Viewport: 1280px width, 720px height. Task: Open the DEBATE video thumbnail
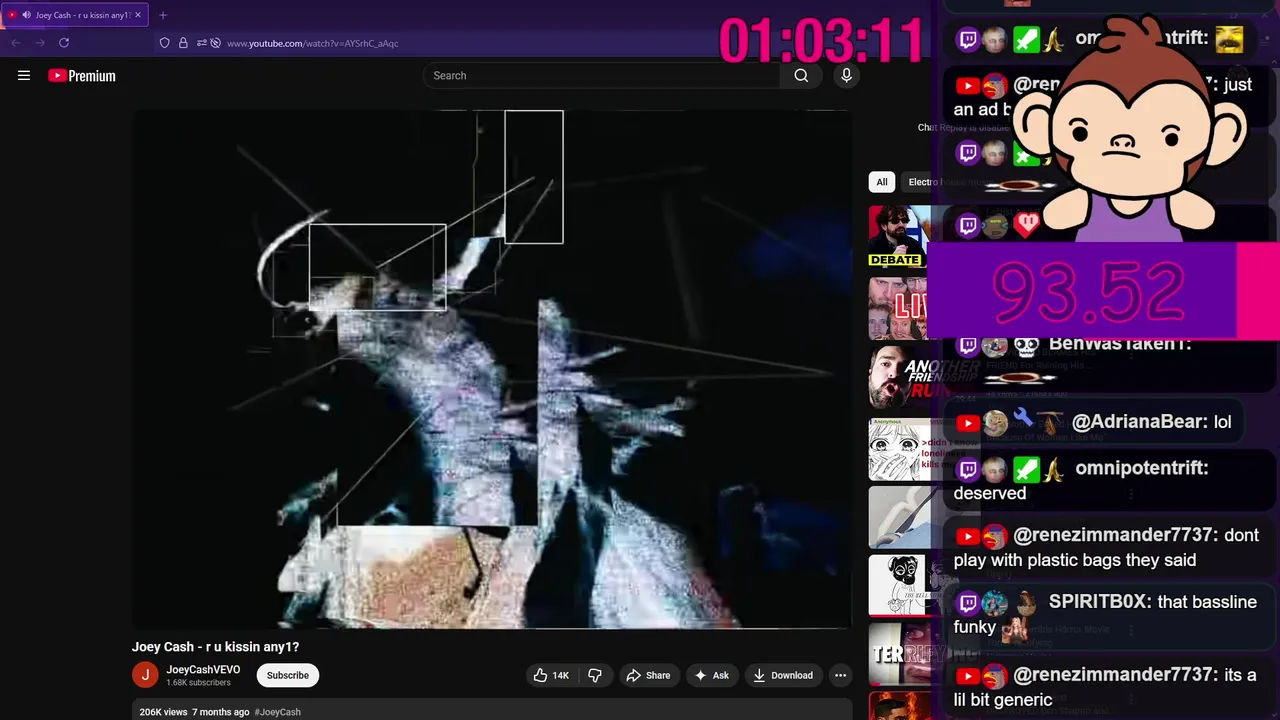[x=899, y=237]
